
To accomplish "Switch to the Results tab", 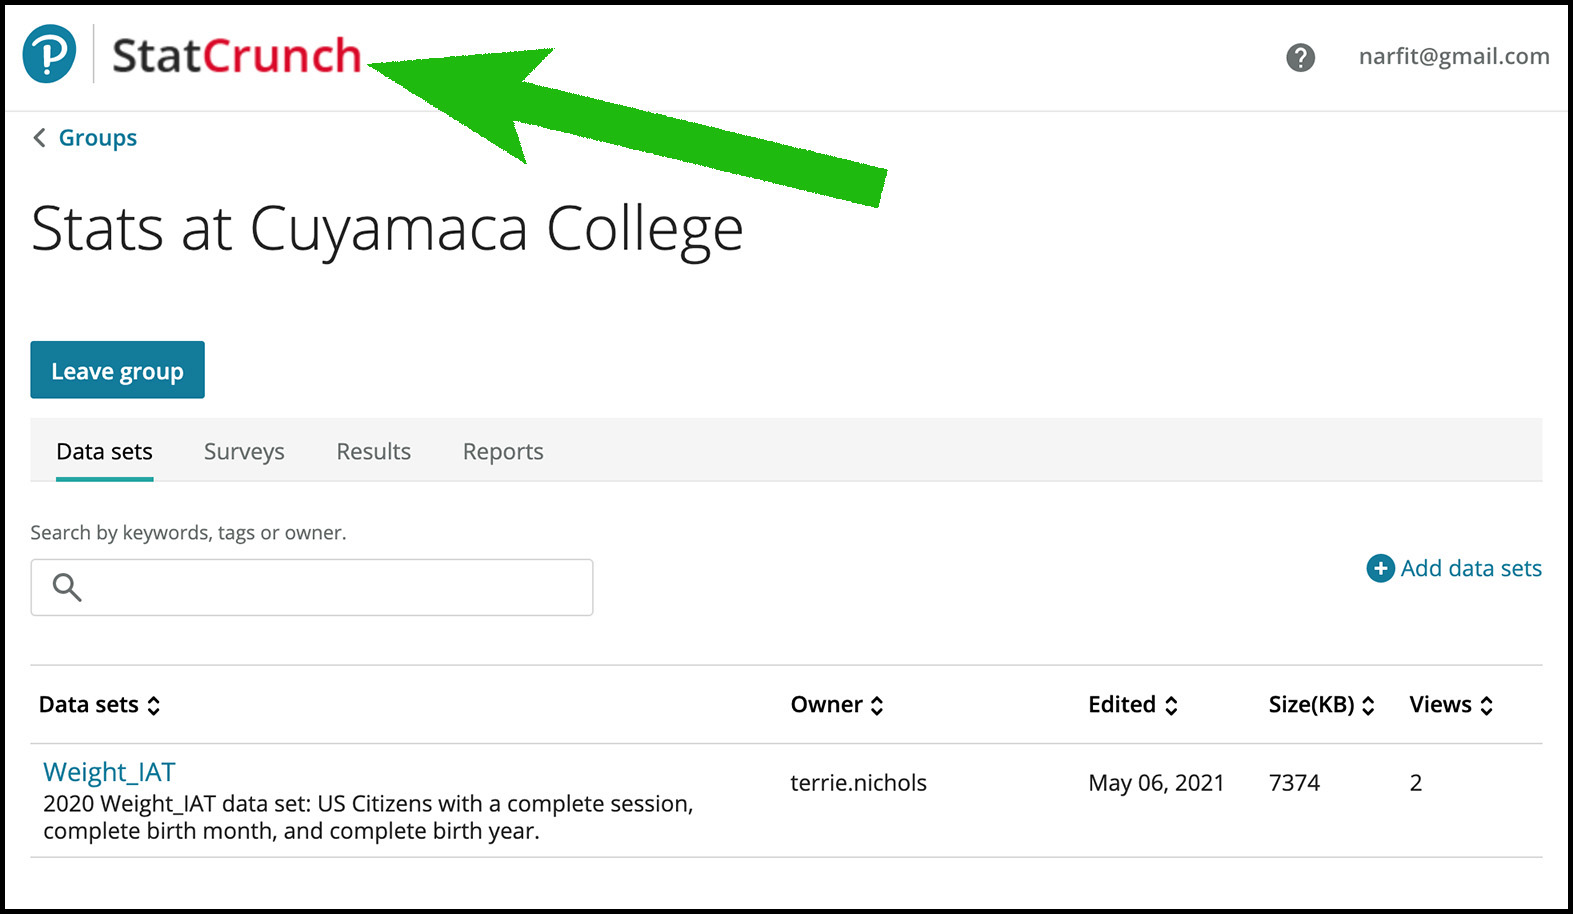I will [373, 452].
